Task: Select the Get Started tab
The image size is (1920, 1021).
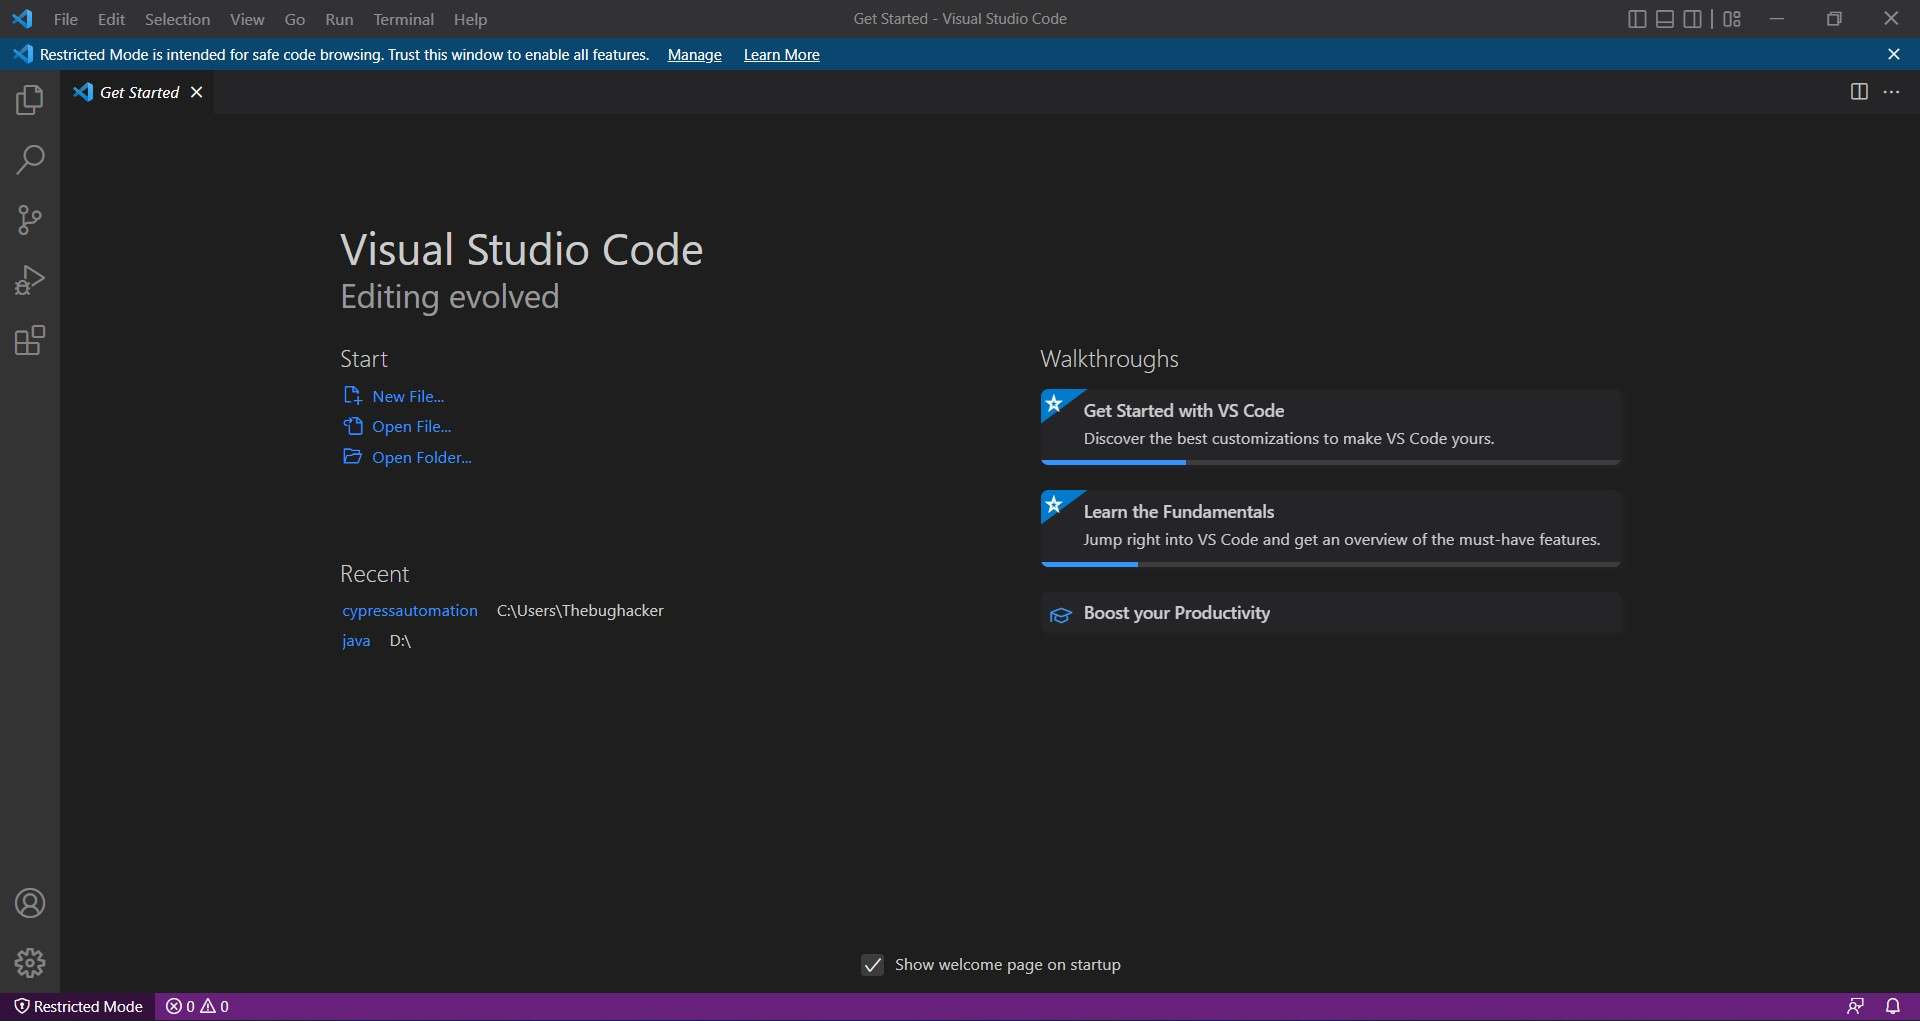Action: (139, 92)
